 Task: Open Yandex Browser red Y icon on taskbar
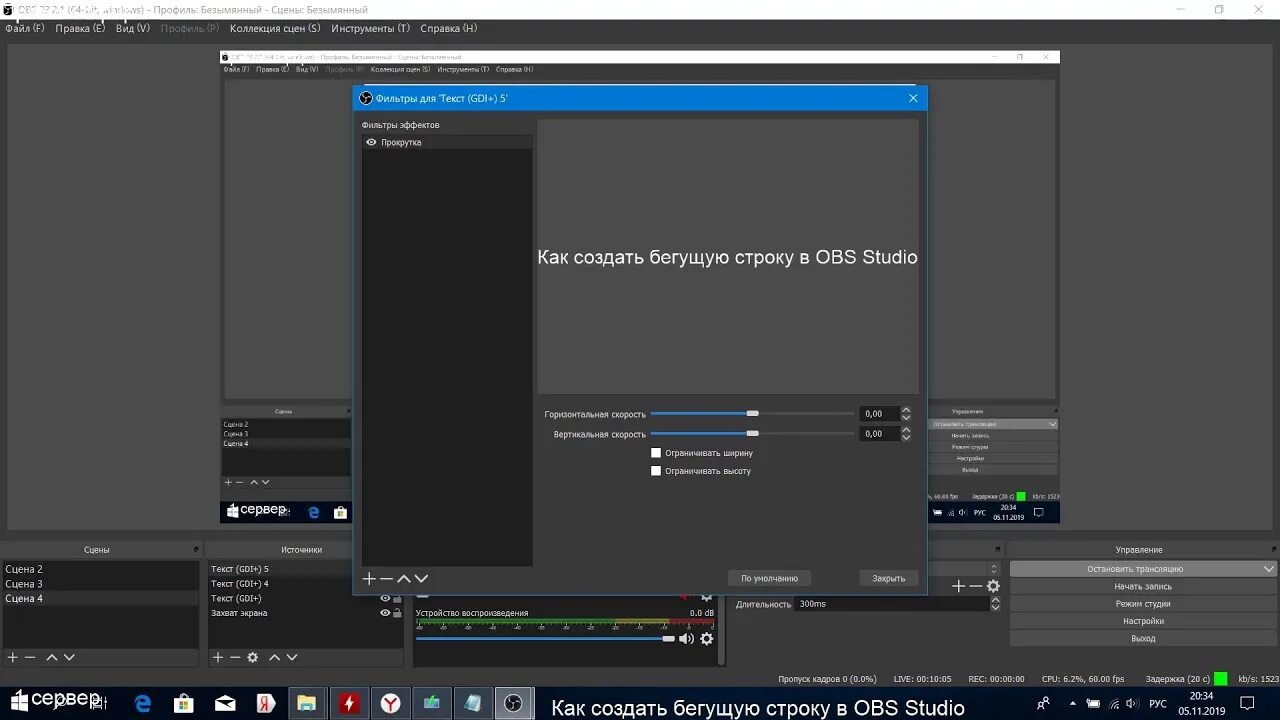390,704
